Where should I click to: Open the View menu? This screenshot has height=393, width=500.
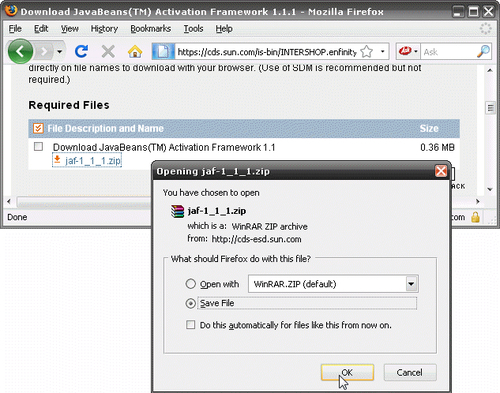pos(70,29)
